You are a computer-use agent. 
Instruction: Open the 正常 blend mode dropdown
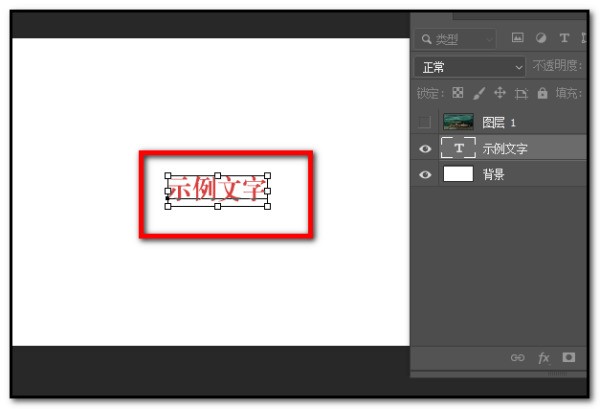(x=470, y=66)
